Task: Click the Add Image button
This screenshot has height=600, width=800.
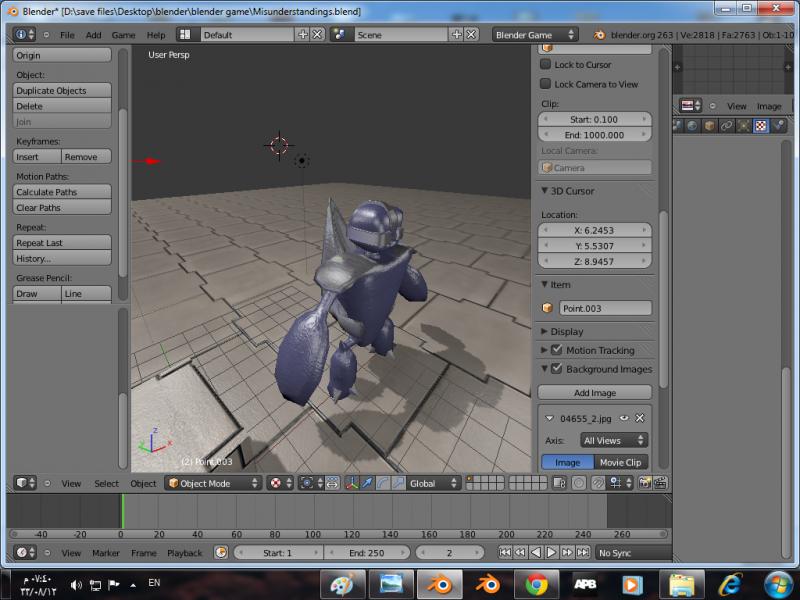Action: click(595, 392)
